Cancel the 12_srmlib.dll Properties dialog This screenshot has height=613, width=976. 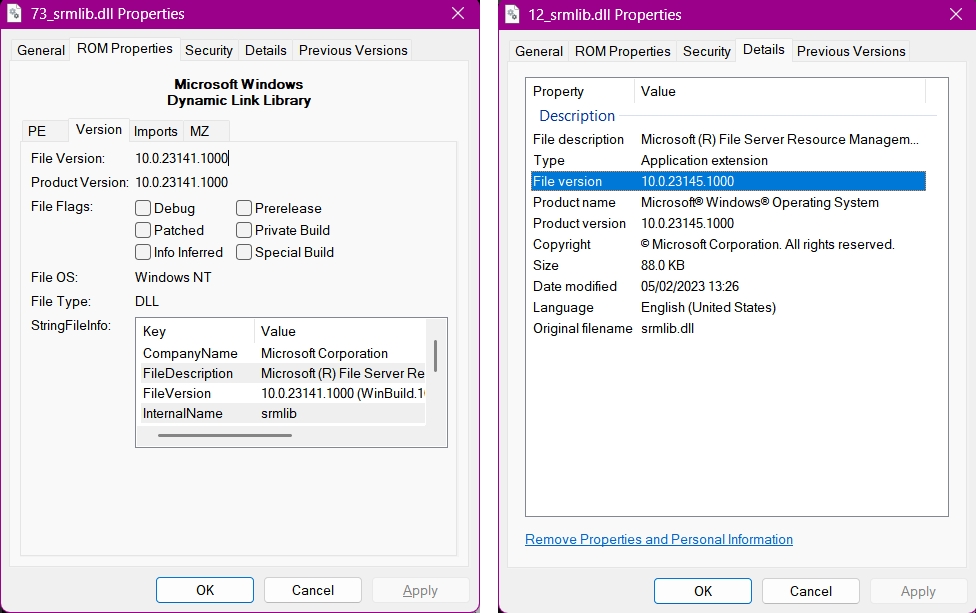tap(810, 591)
